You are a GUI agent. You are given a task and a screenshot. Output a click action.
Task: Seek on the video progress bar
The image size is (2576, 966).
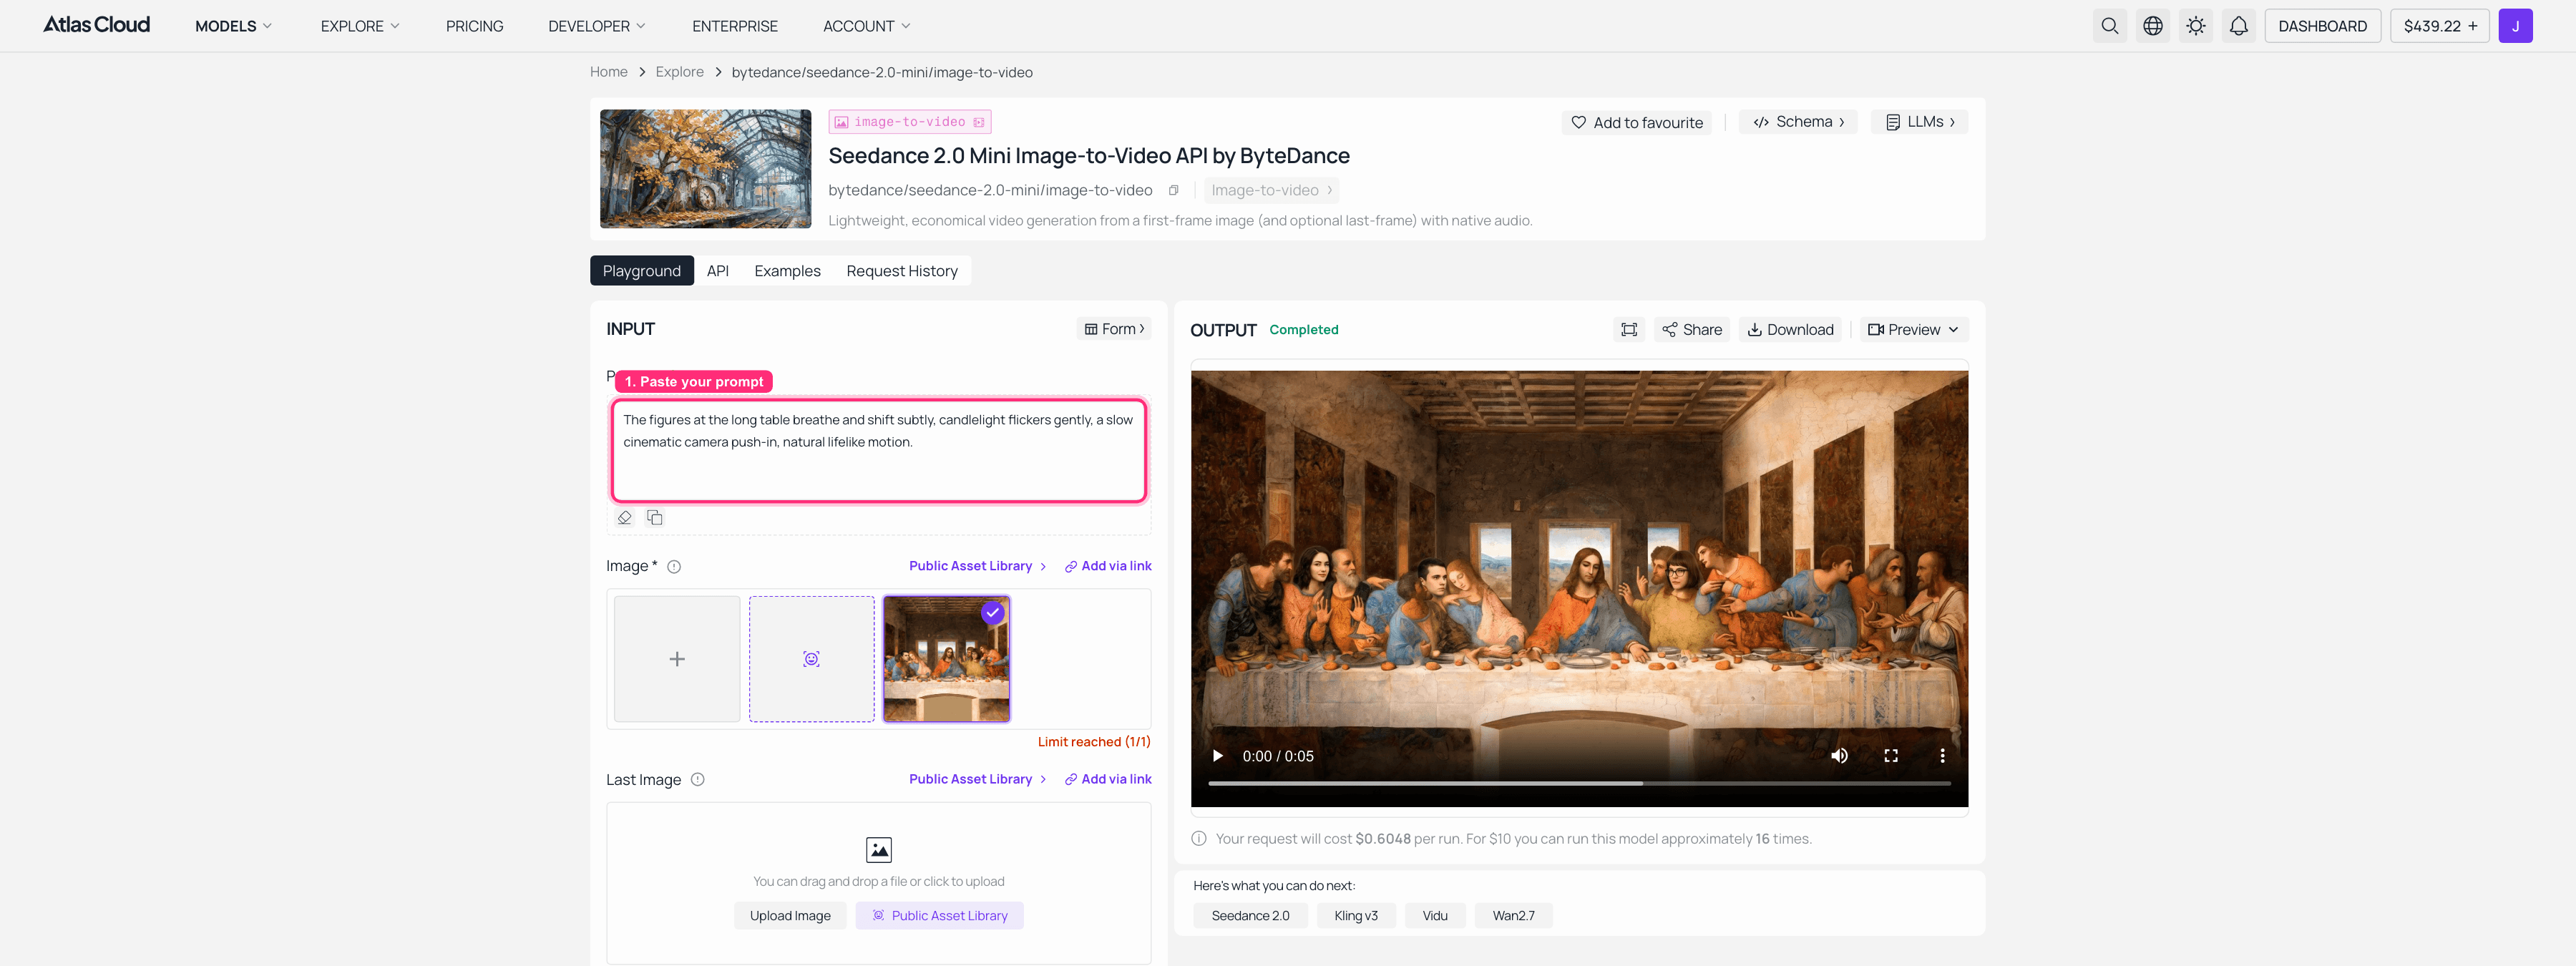1579,784
